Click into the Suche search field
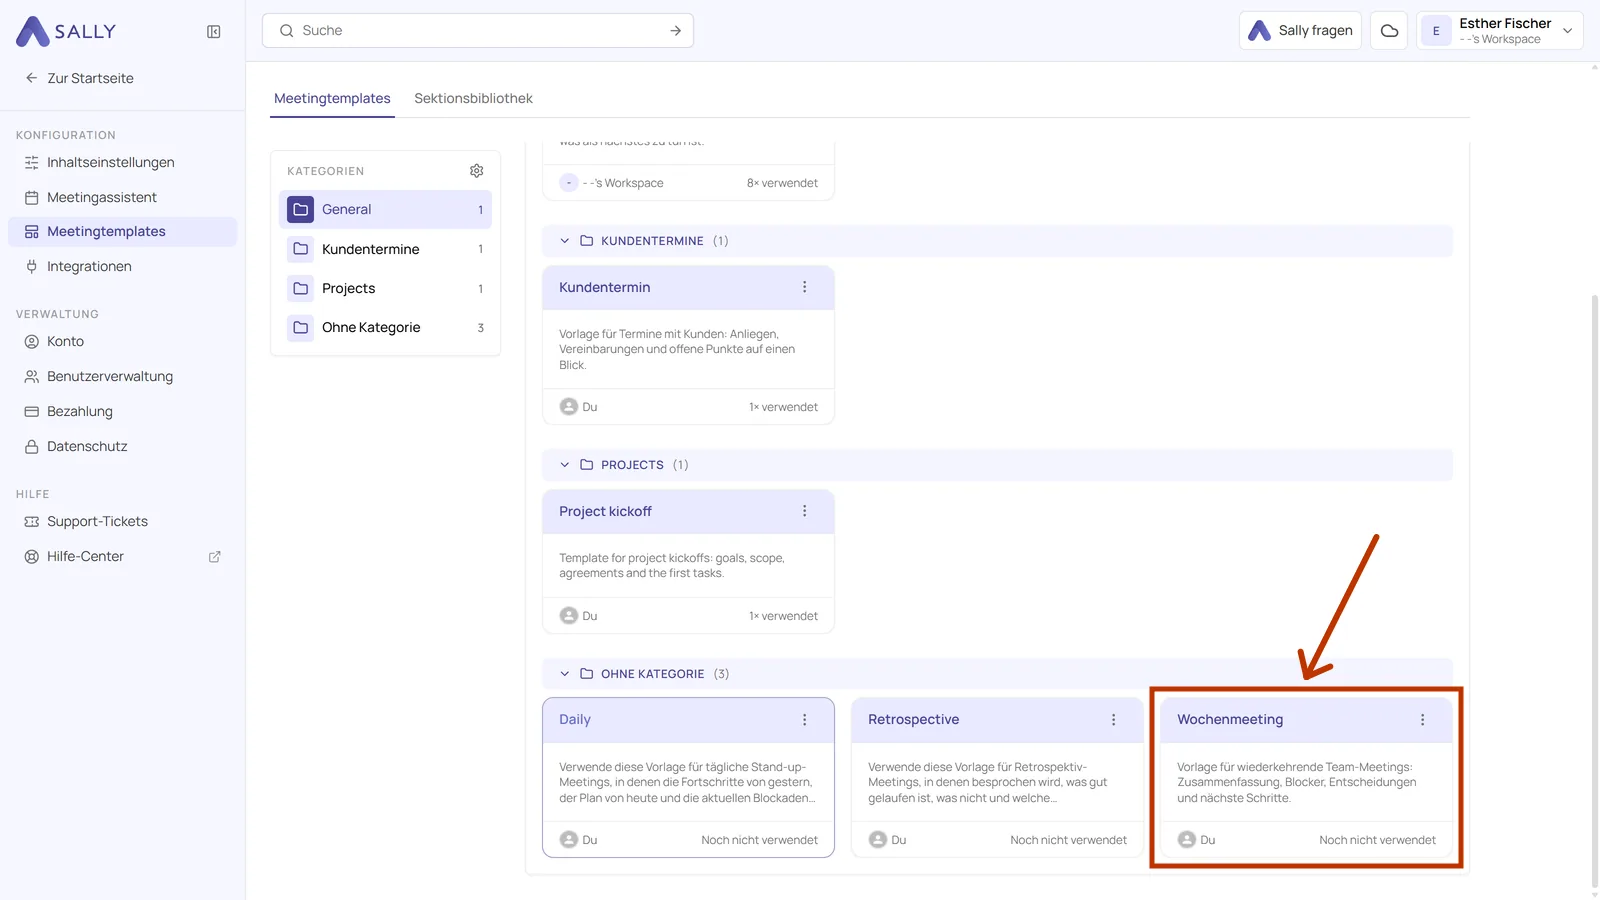 tap(477, 31)
